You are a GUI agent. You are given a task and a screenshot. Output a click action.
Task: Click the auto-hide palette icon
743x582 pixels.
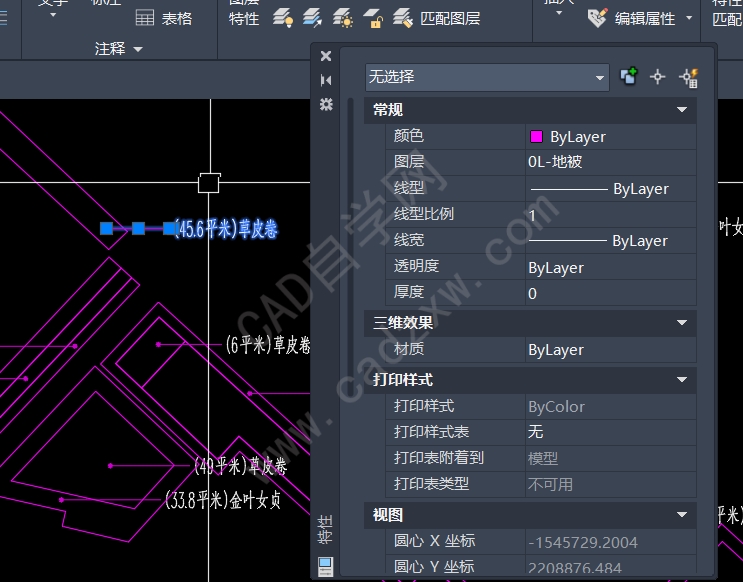326,80
